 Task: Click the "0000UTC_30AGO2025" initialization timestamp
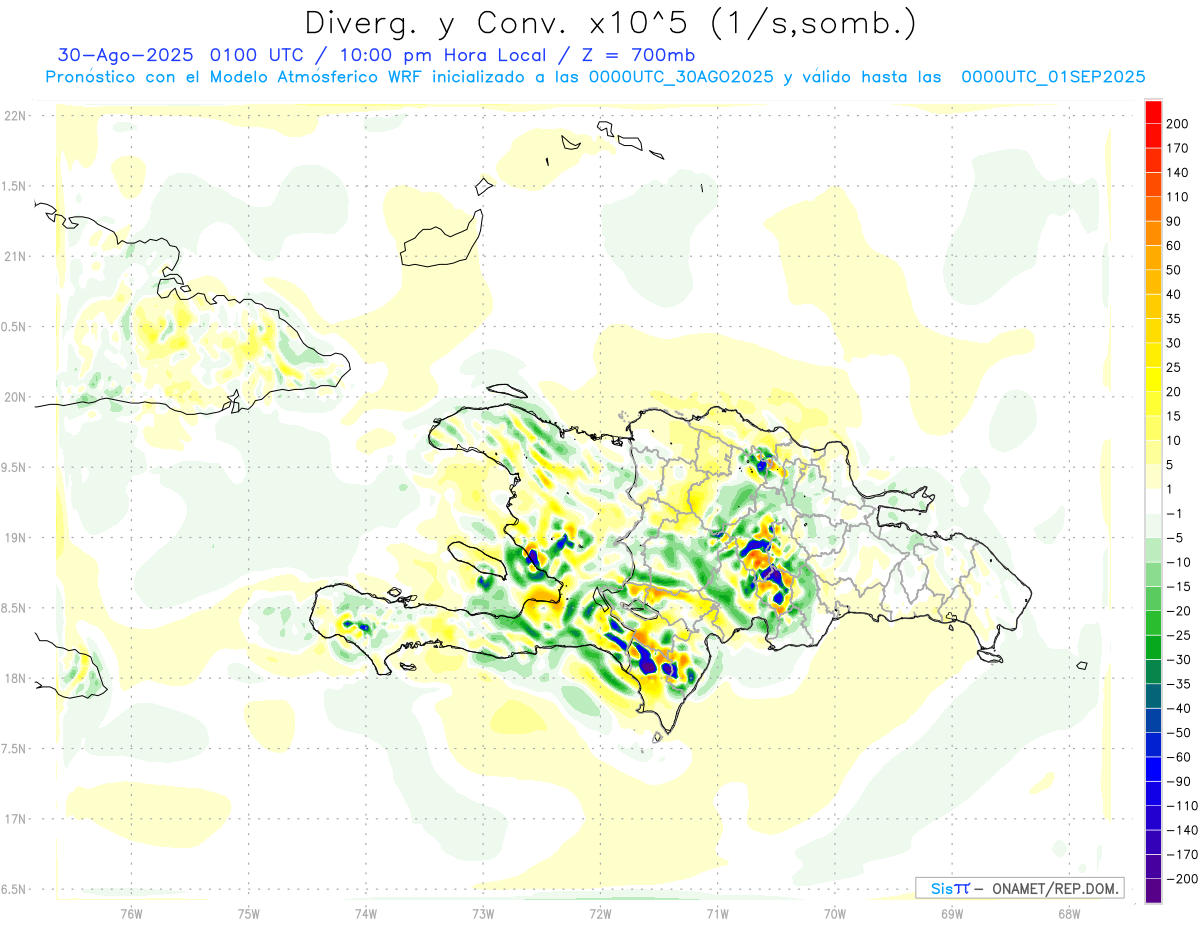(681, 77)
